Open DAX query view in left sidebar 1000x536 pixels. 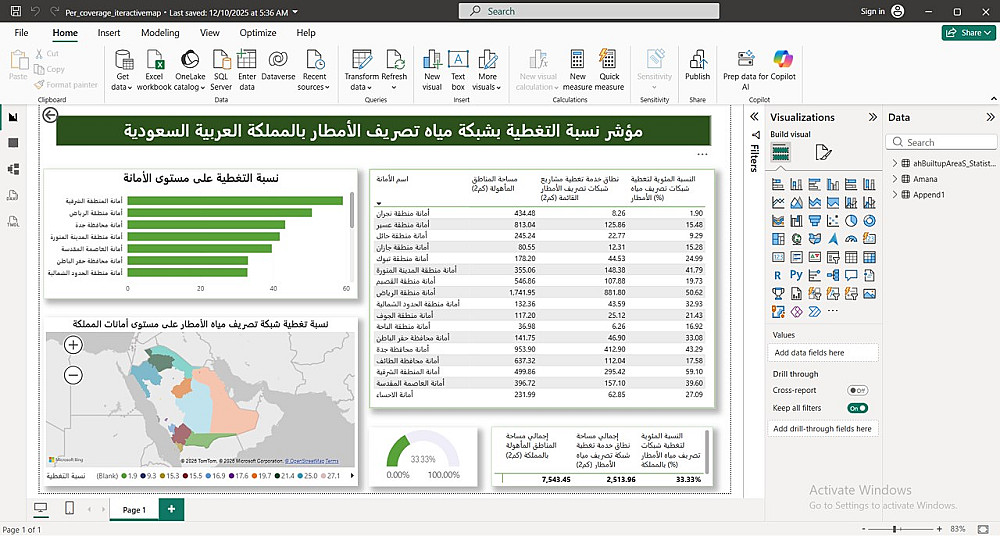(13, 195)
